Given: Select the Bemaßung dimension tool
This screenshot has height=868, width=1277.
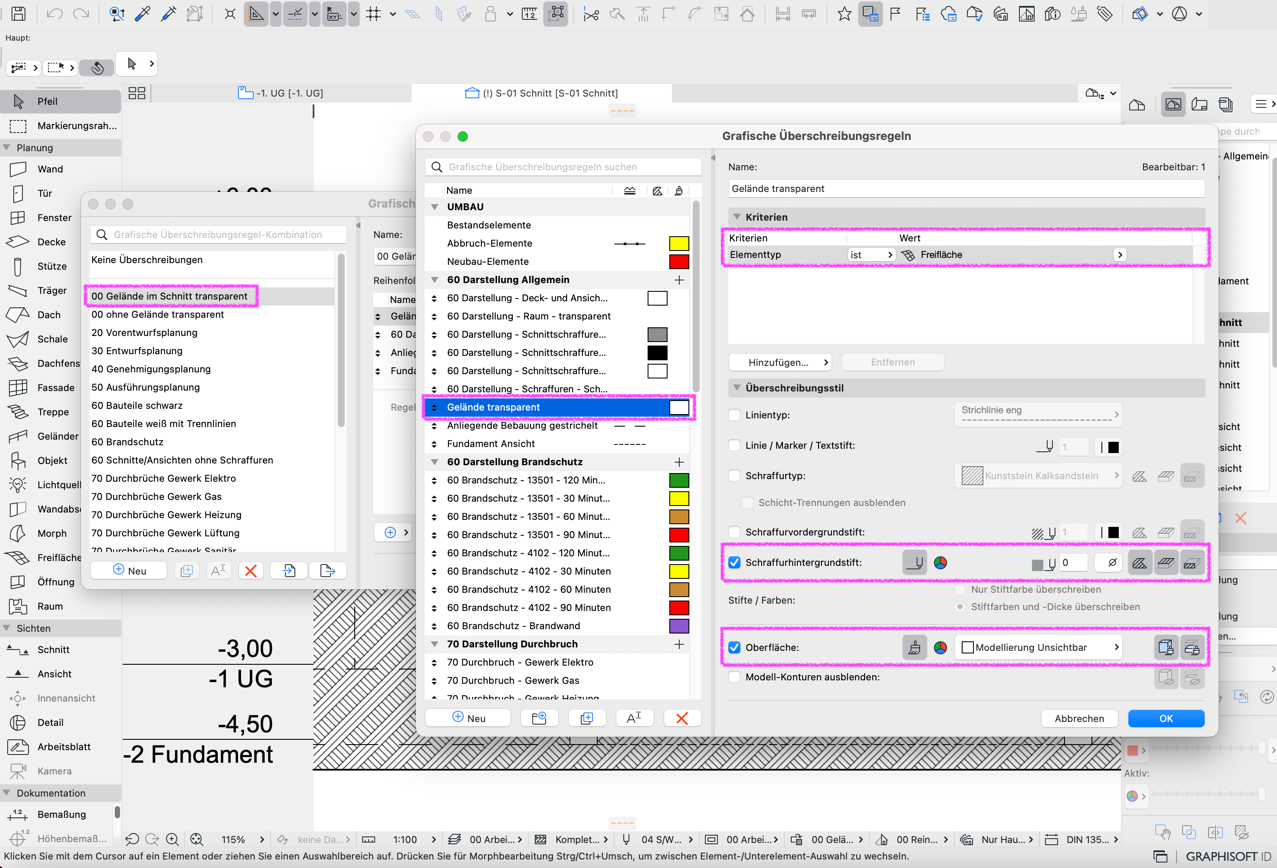Looking at the screenshot, I should [x=60, y=814].
